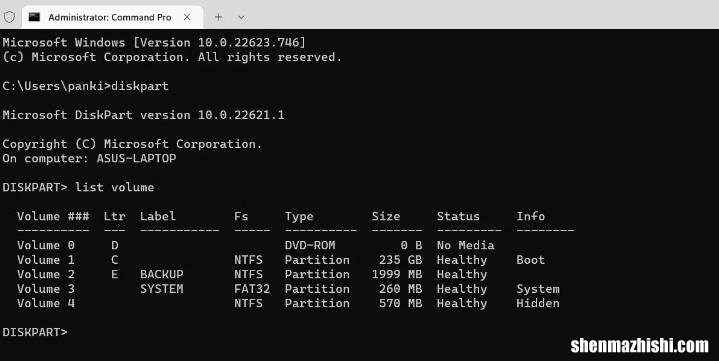Screen dimensions: 719x361
Task: Click the Fs column header
Action: pos(241,217)
